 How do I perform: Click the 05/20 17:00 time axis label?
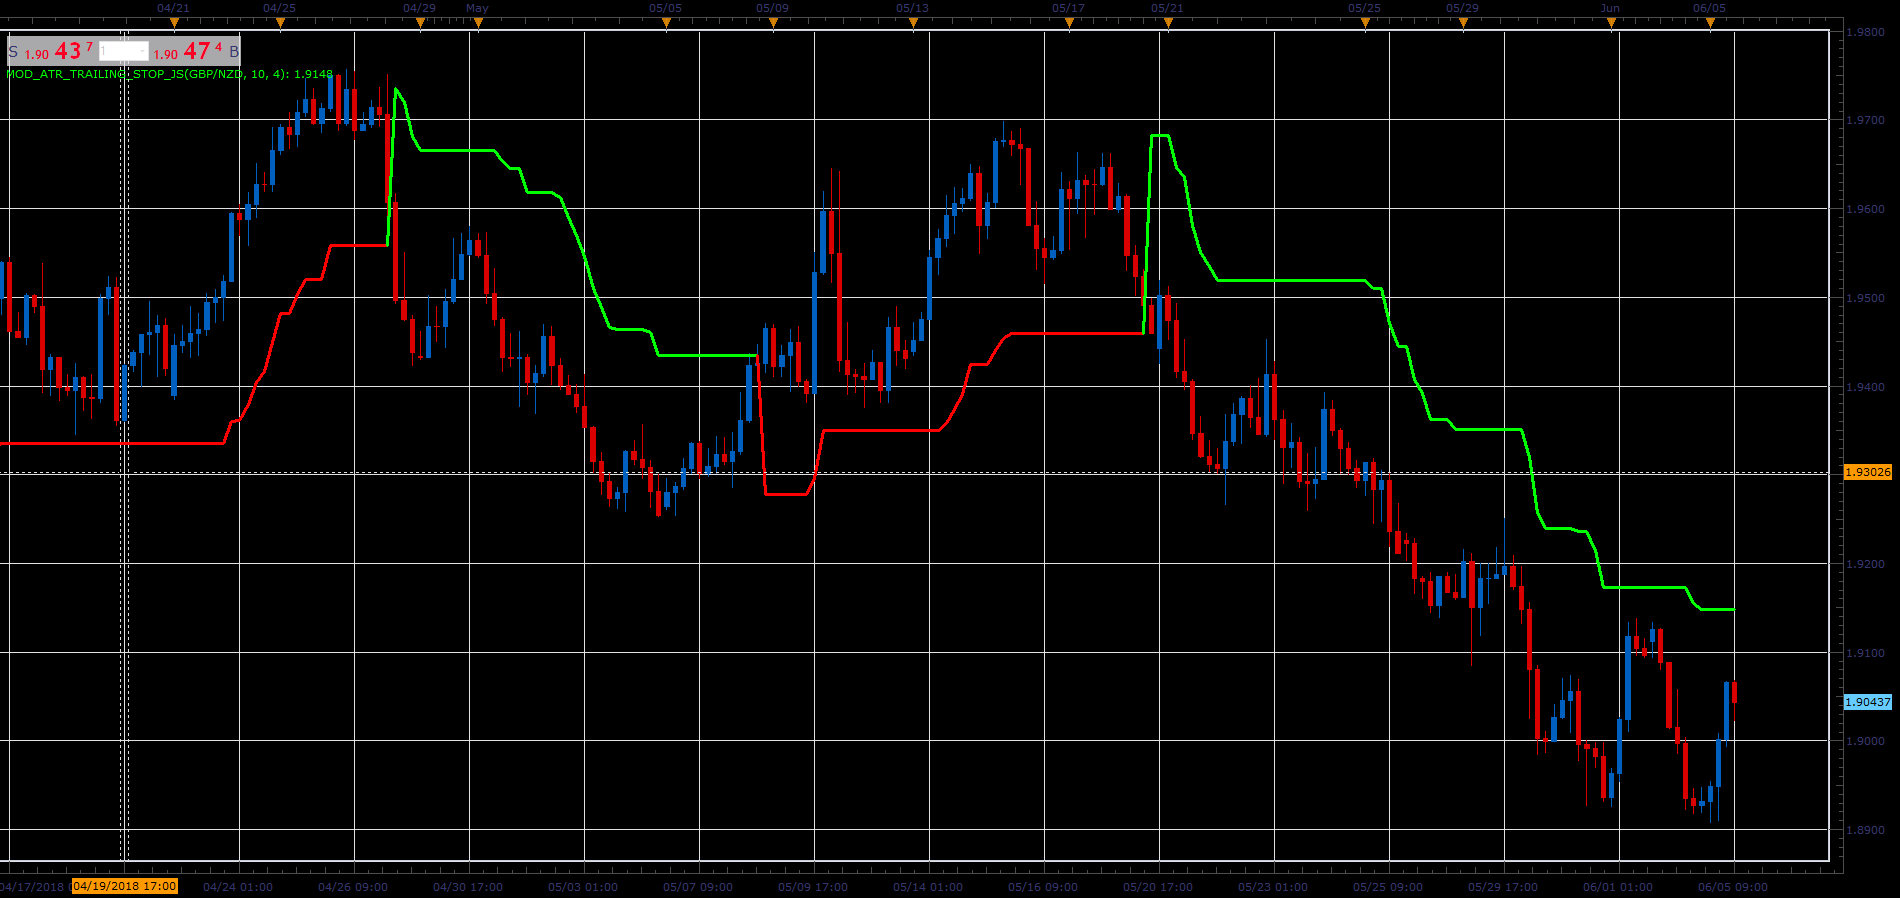click(1158, 887)
